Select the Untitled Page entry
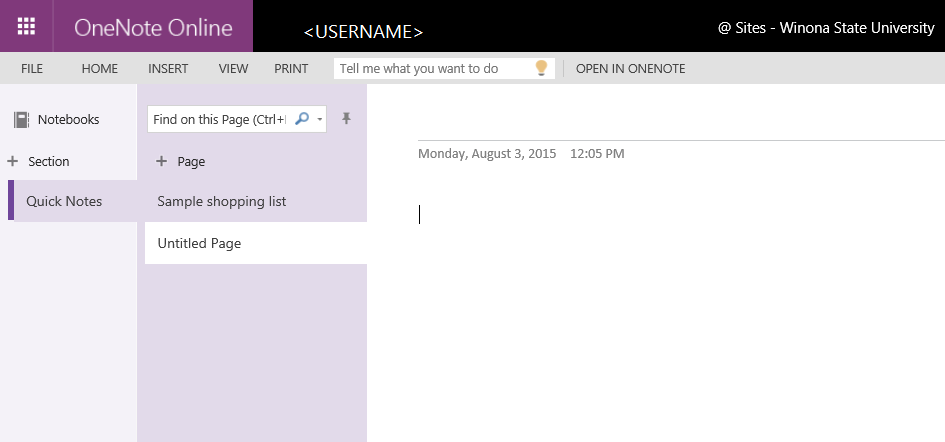The image size is (945, 442). coord(199,243)
